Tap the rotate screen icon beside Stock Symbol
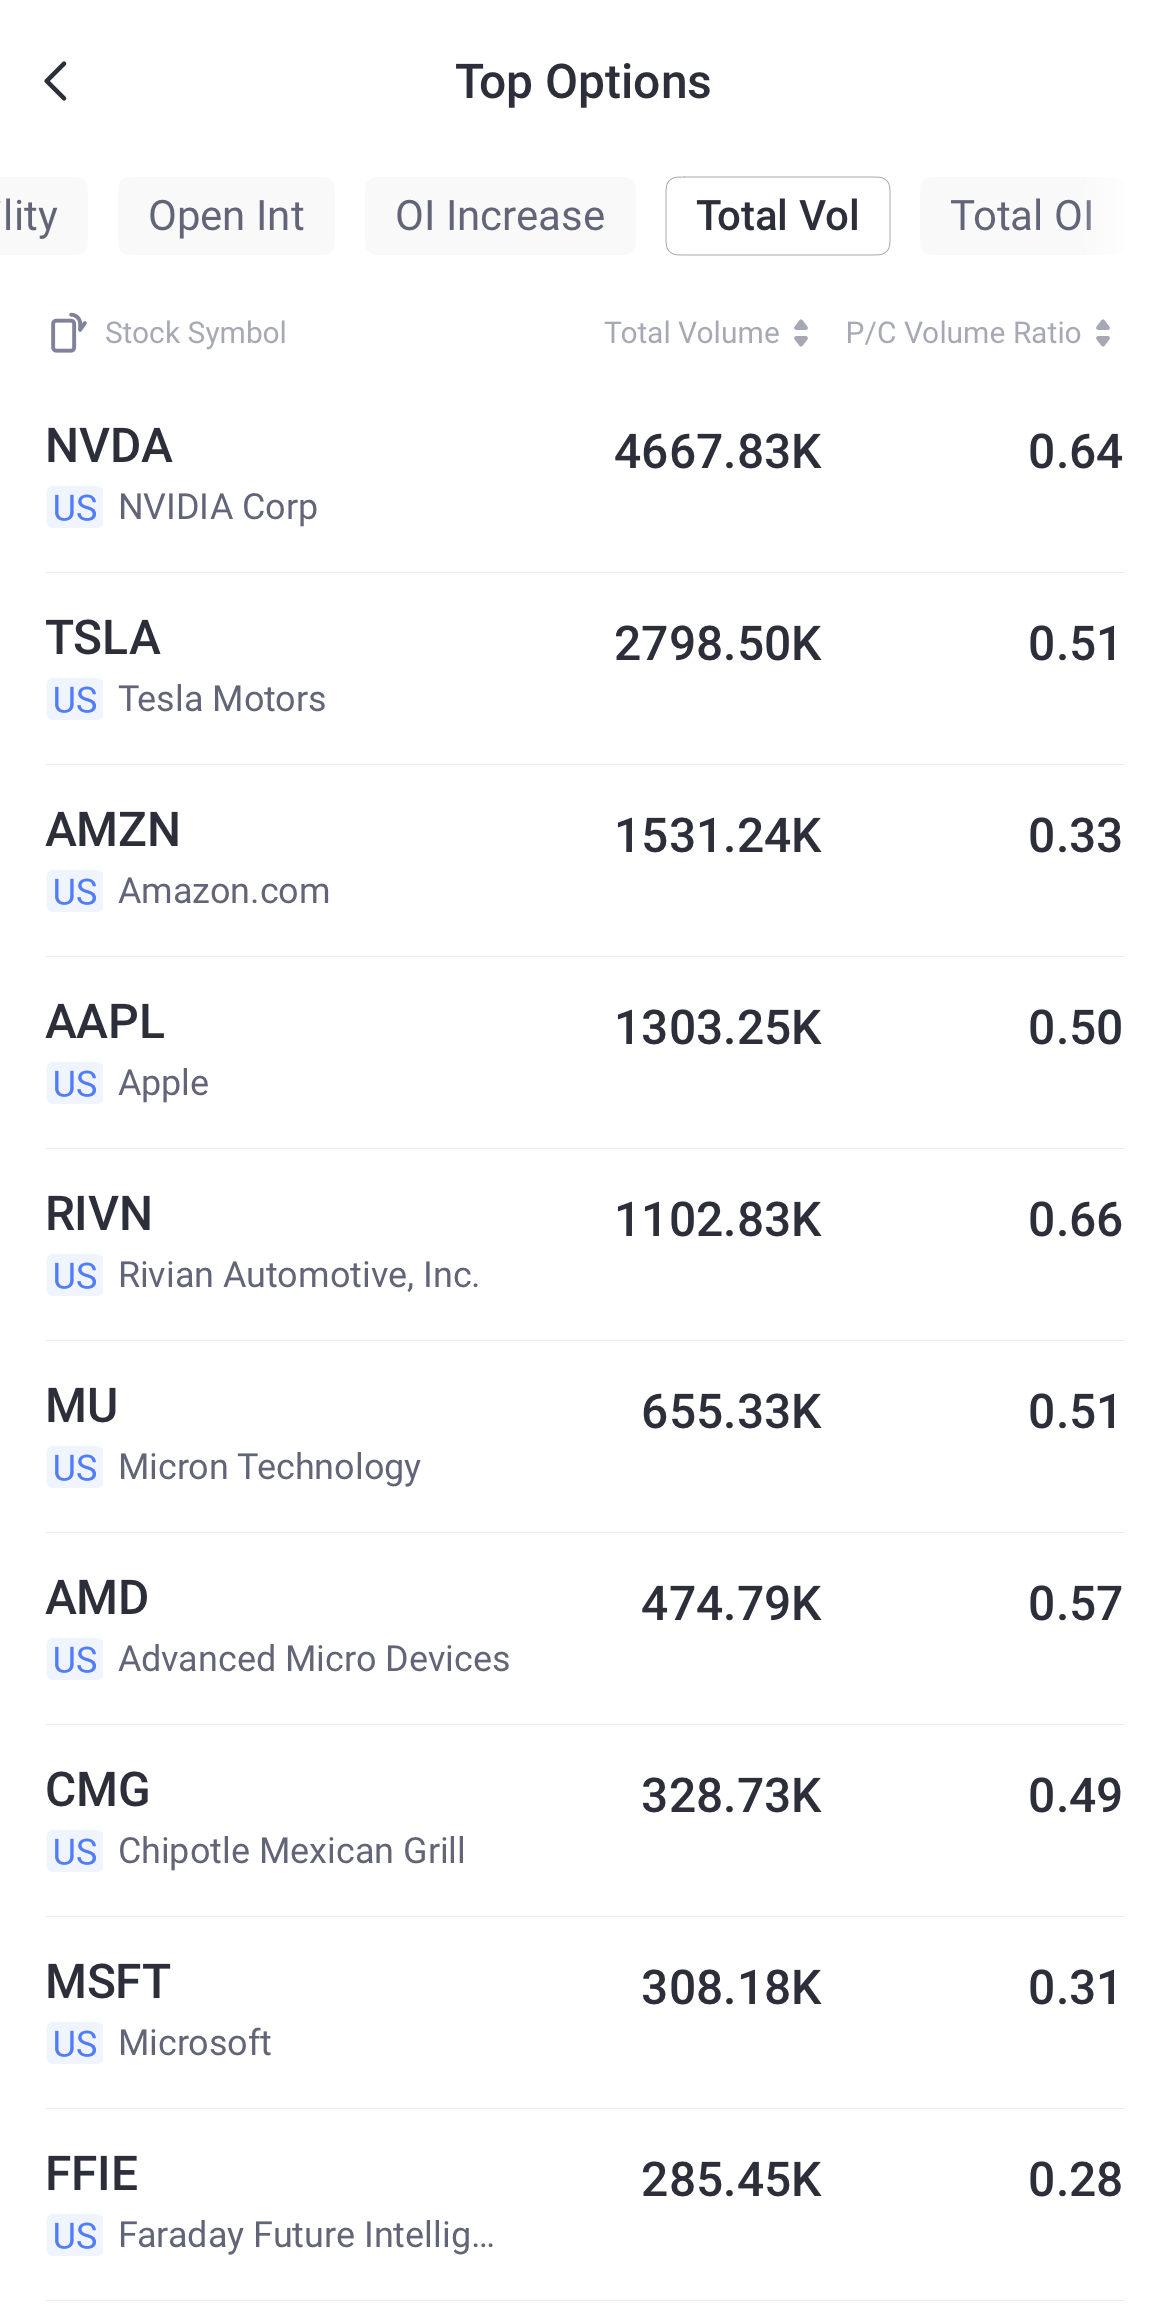 (x=68, y=333)
